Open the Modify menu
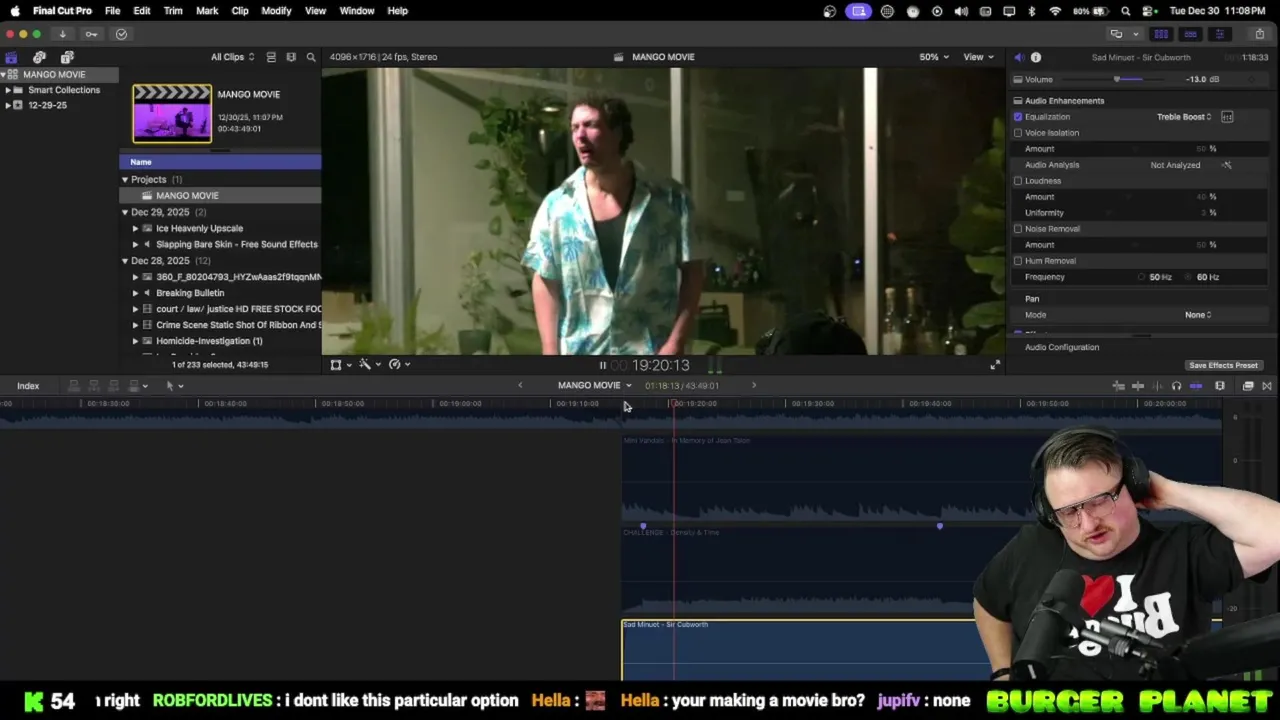 click(276, 11)
